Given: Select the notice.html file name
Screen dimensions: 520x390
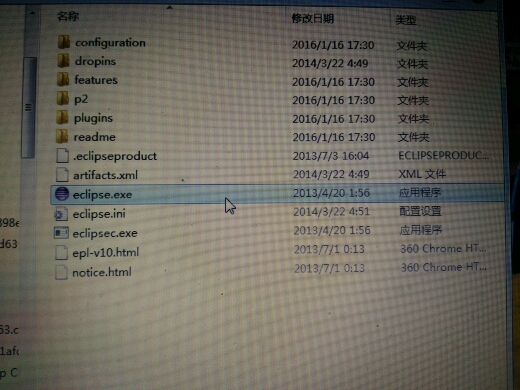Looking at the screenshot, I should (102, 272).
